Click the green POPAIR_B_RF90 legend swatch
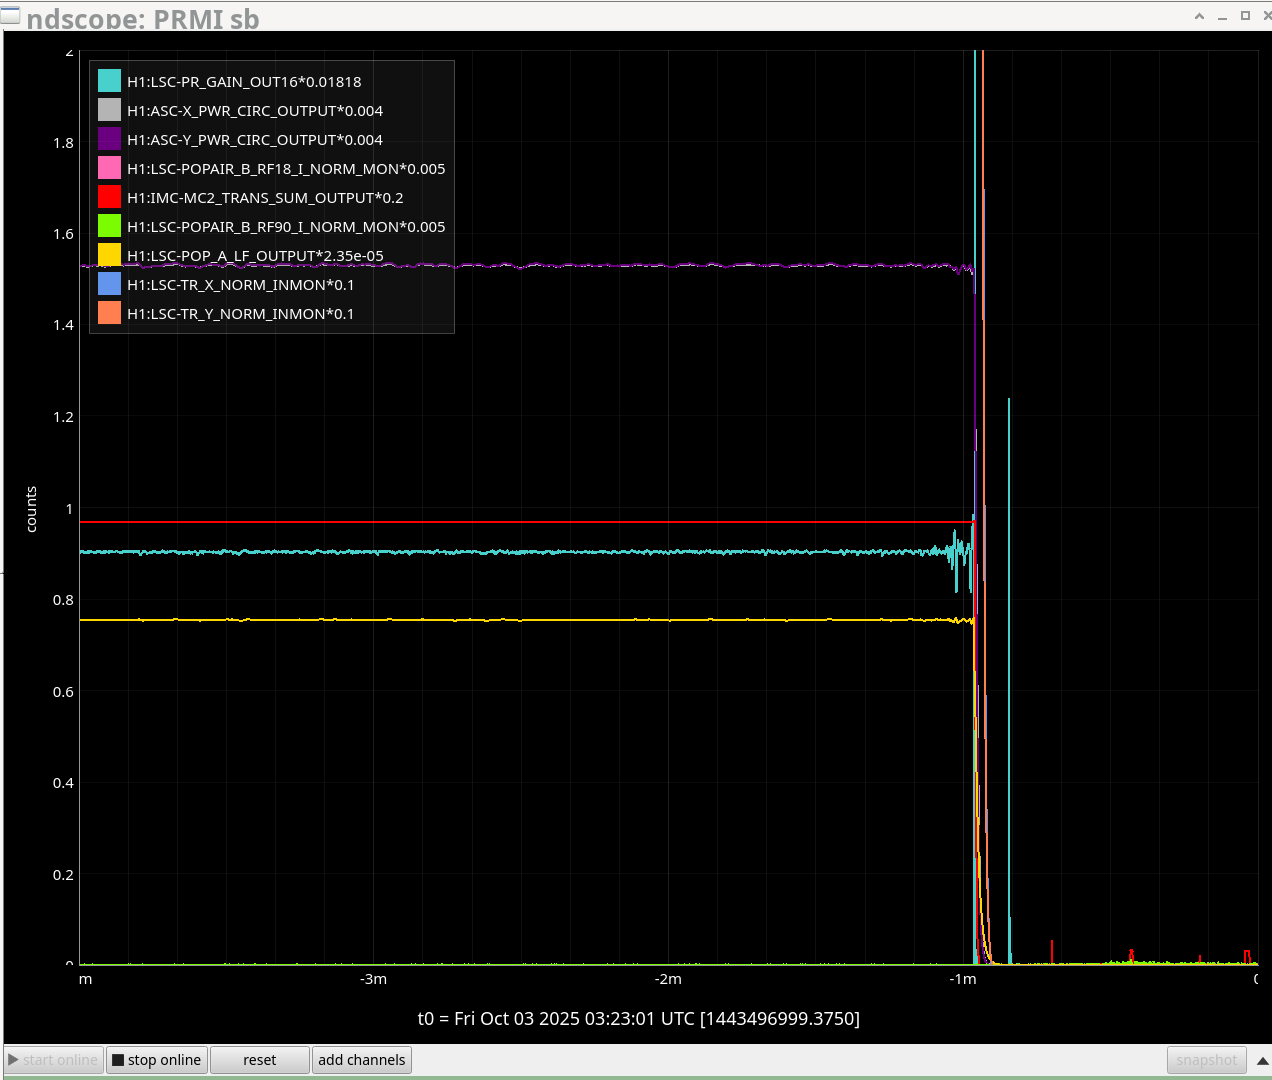 (110, 227)
